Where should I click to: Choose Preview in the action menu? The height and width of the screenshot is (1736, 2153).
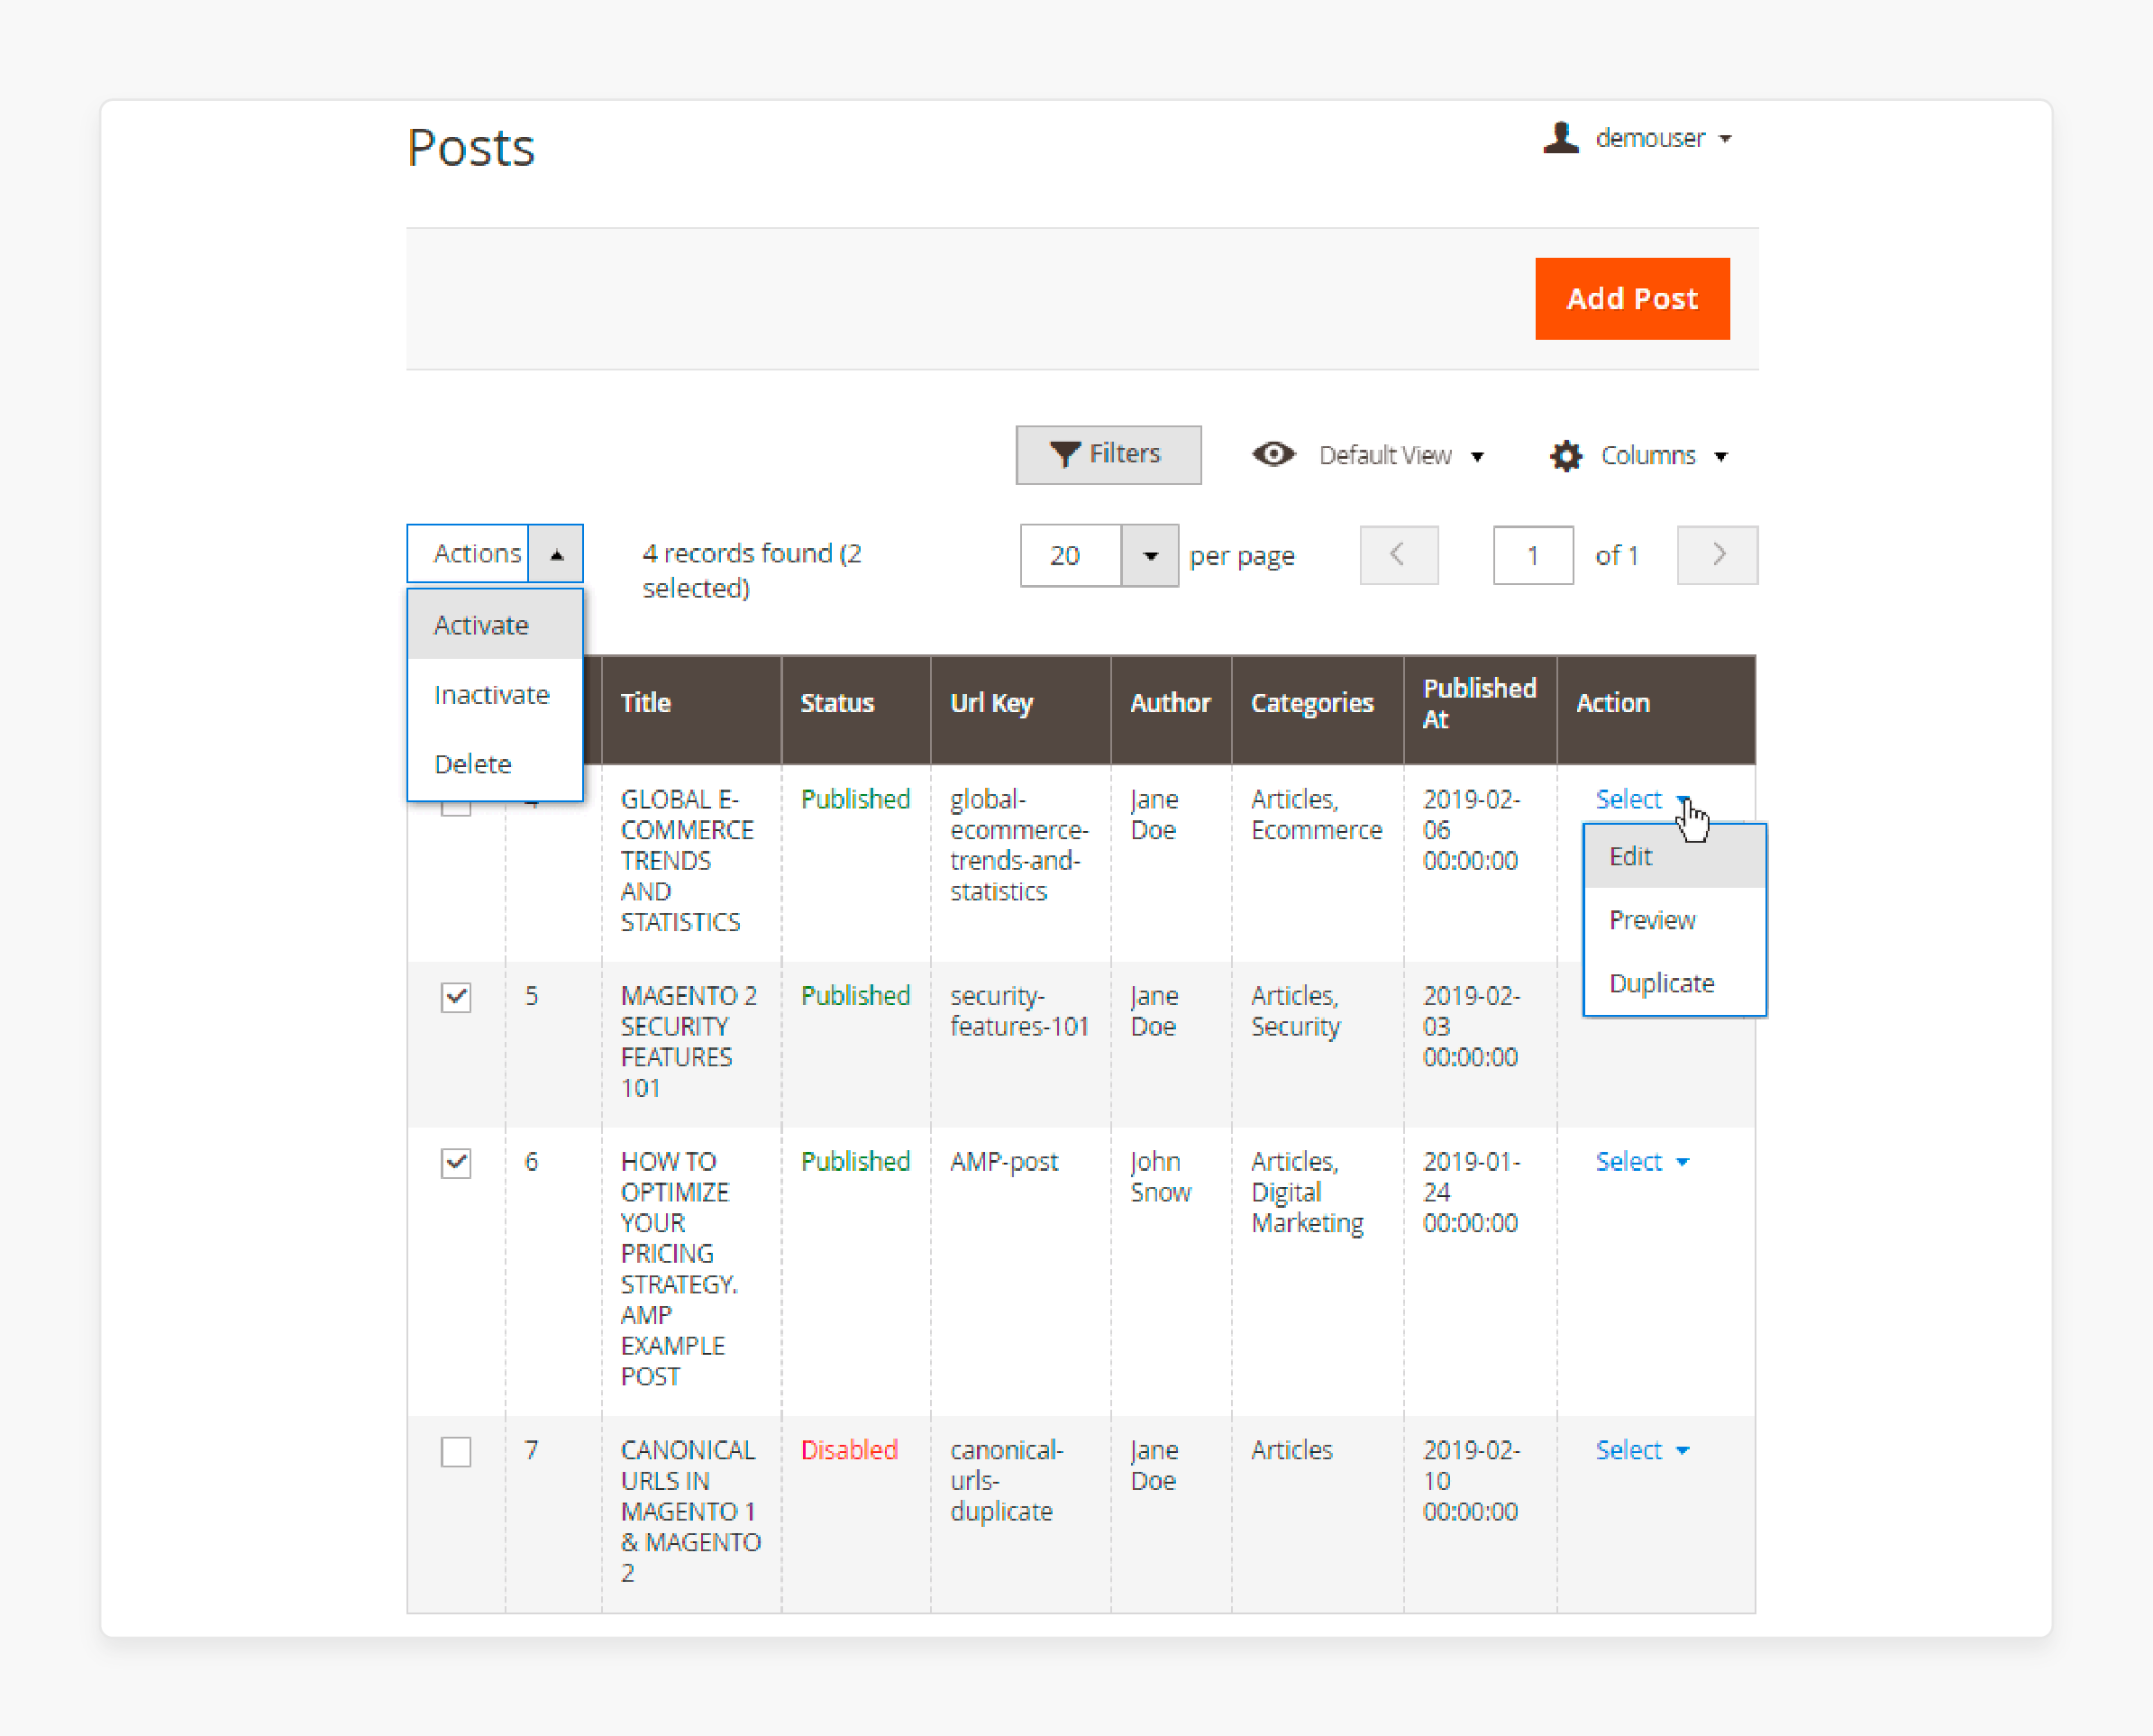click(x=1675, y=920)
